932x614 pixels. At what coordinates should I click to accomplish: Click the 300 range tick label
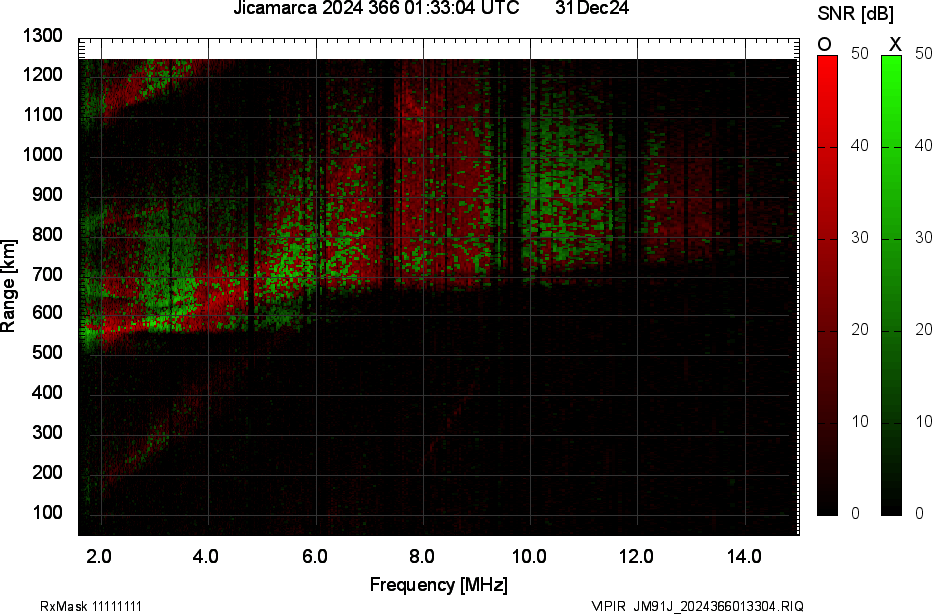(x=47, y=432)
